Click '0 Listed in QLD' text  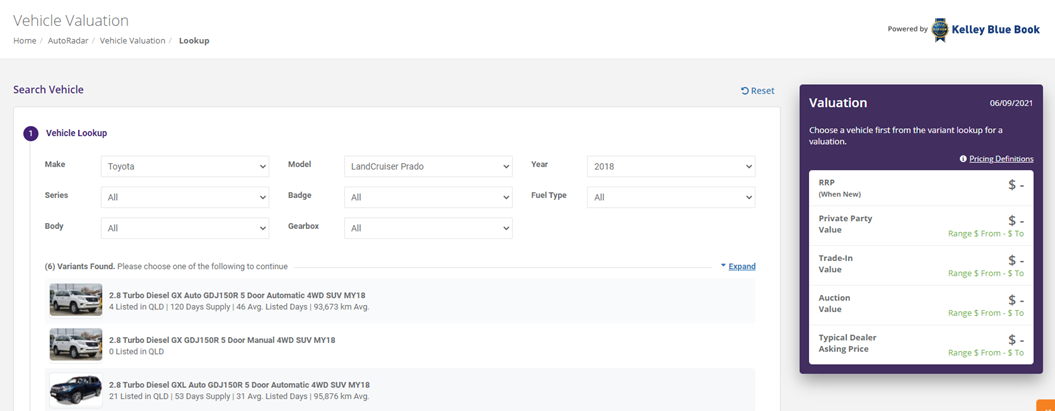(x=137, y=351)
